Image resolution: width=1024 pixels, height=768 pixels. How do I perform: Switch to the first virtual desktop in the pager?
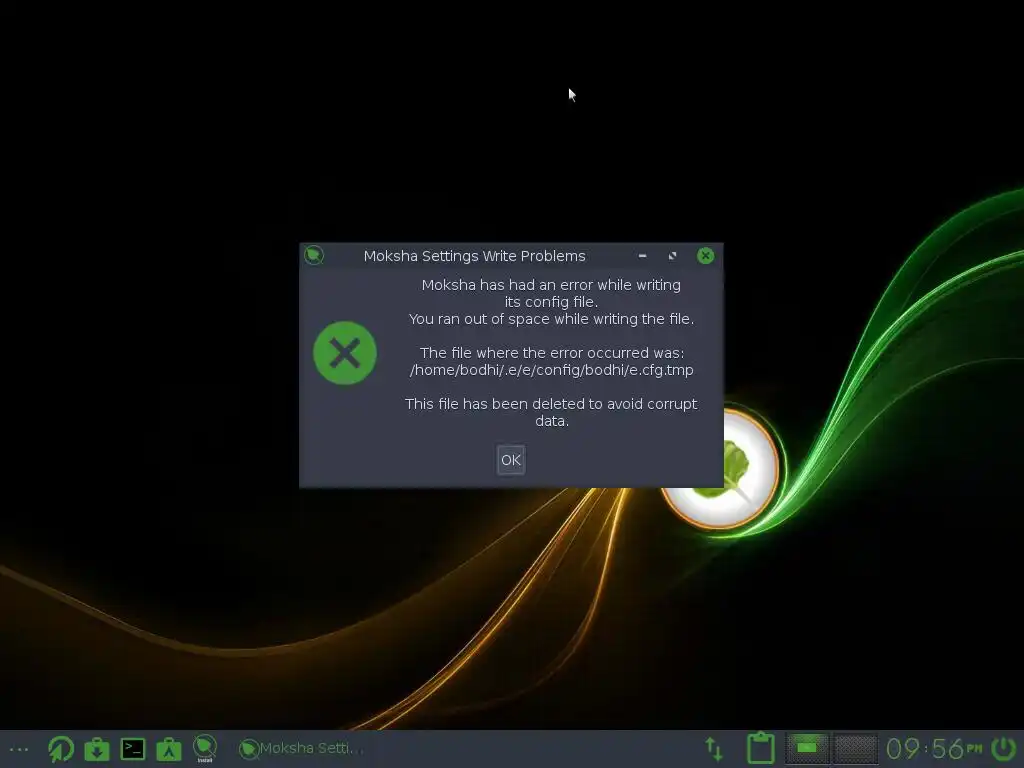click(808, 748)
